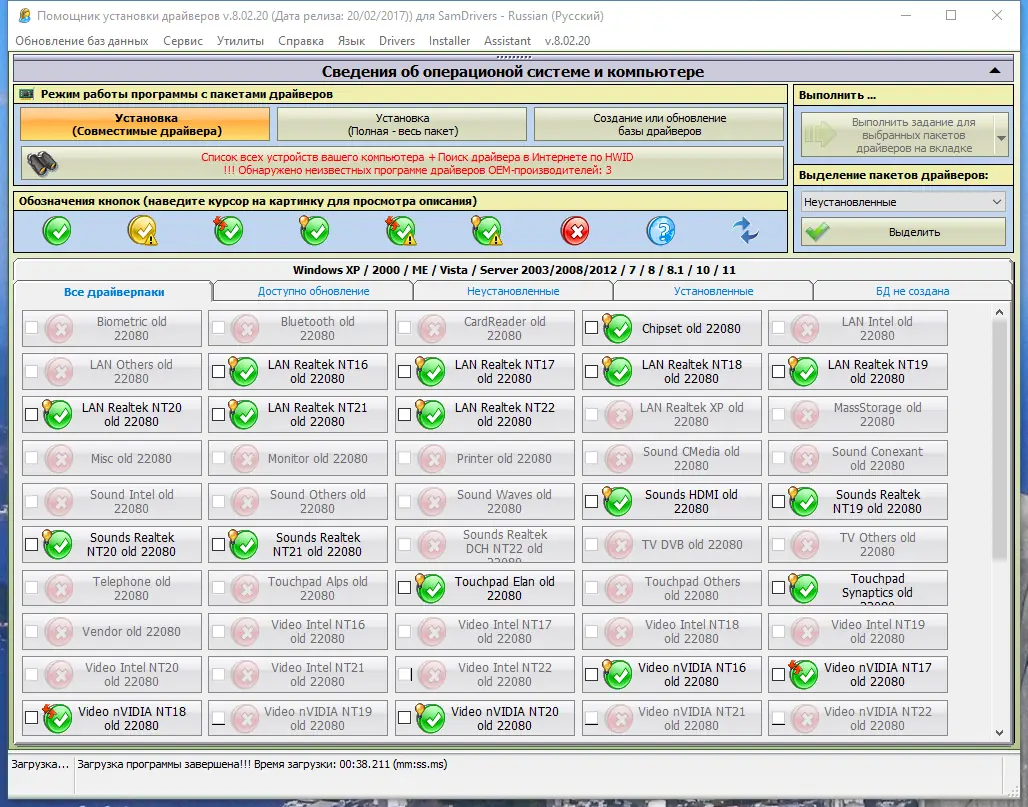Click the red X legend icon
The height and width of the screenshot is (807, 1028).
click(575, 231)
